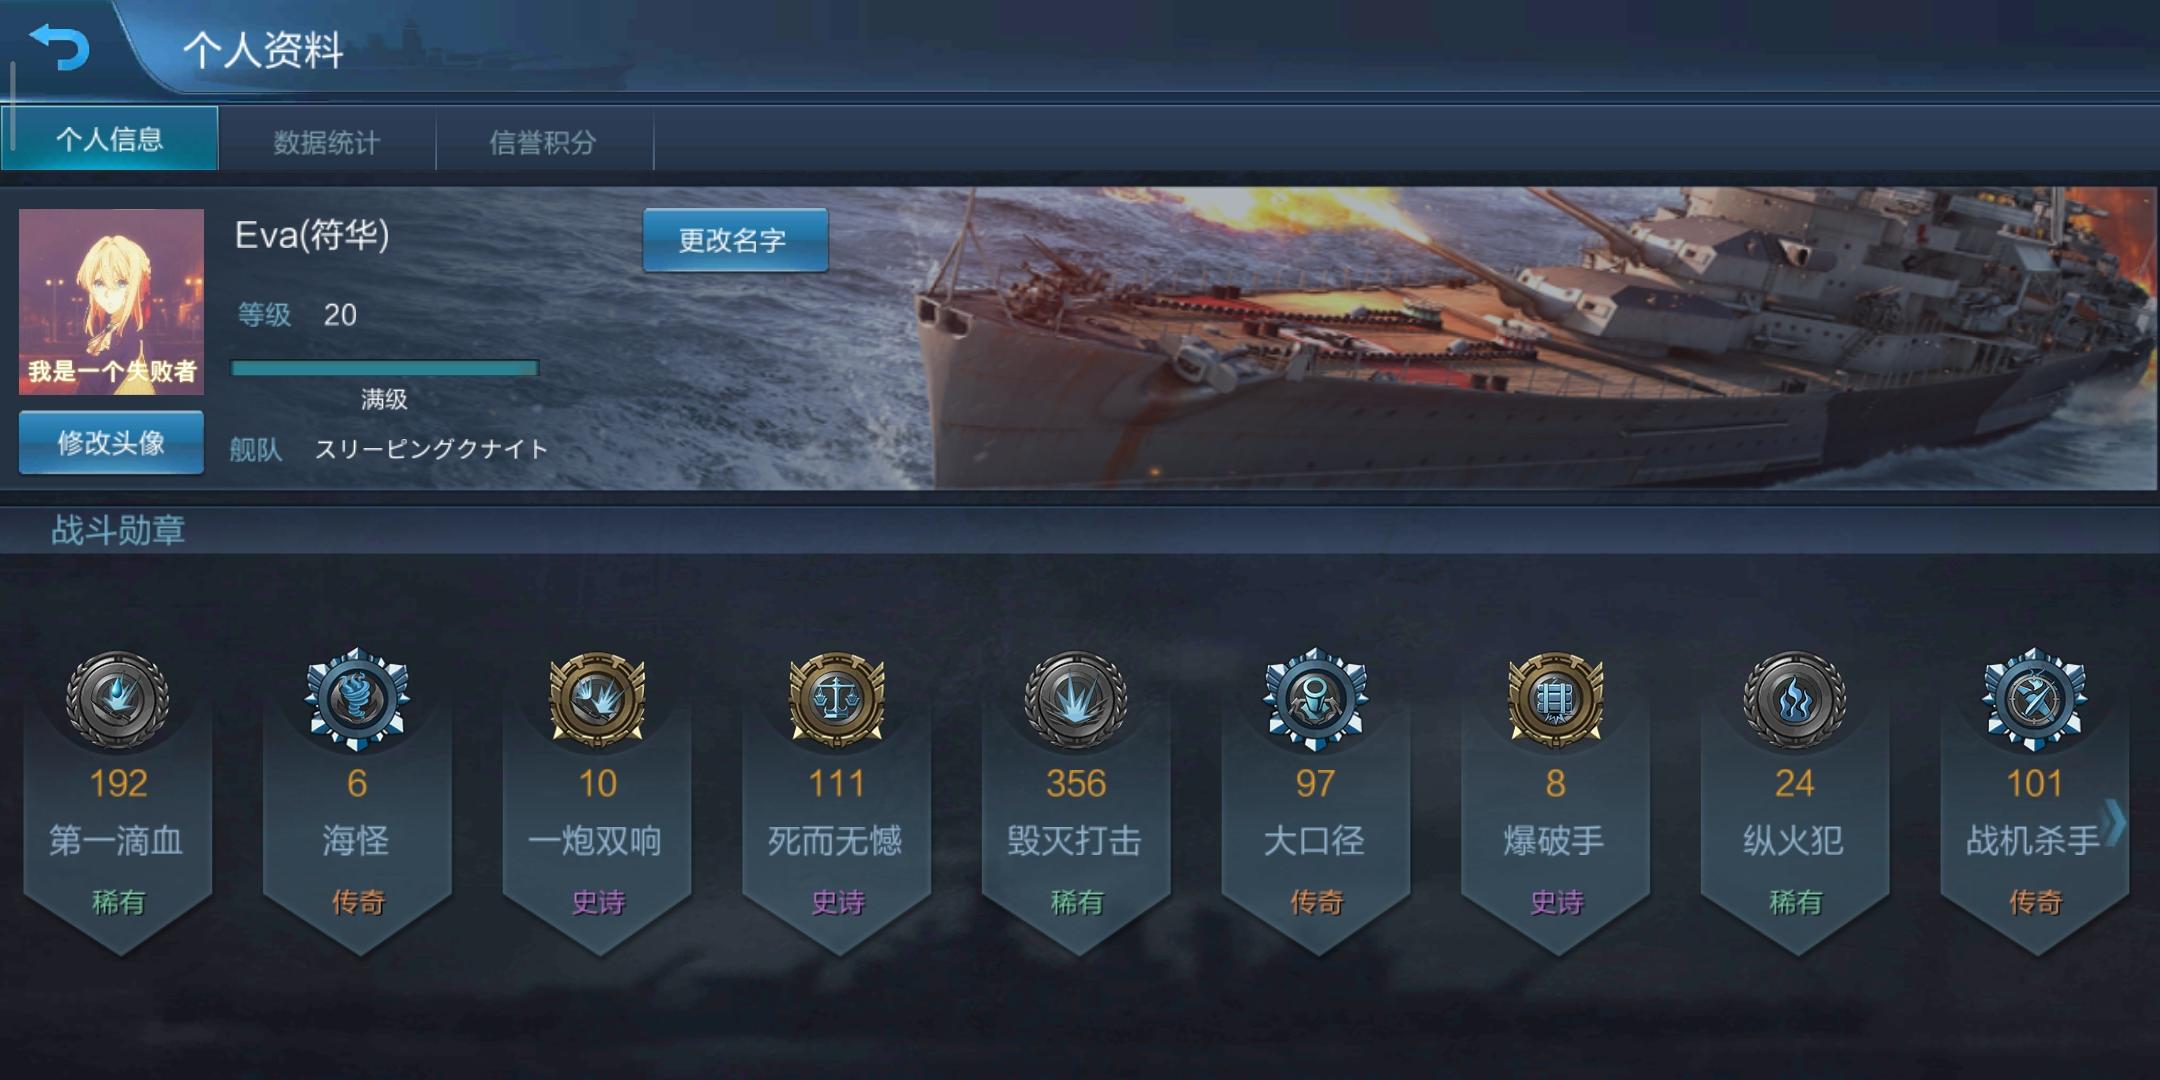Image resolution: width=2160 pixels, height=1080 pixels.
Task: Click the 修改头像 button
Action: 111,442
